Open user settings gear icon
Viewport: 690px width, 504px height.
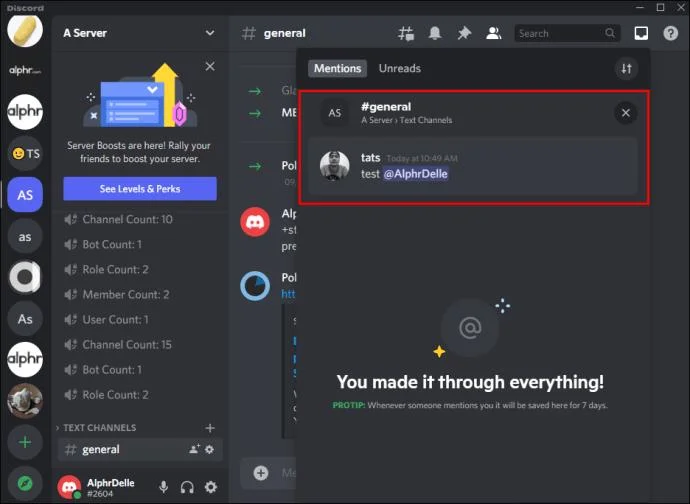(x=211, y=487)
